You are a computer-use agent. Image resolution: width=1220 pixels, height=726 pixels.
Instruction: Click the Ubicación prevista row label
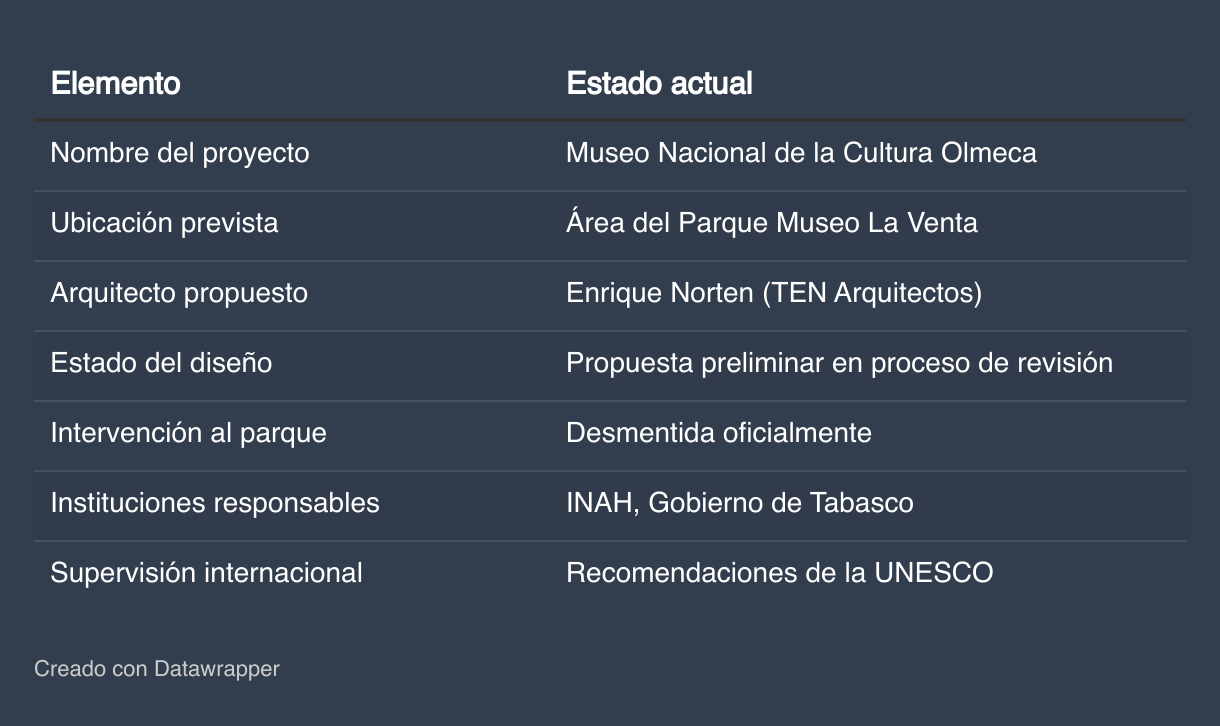pyautogui.click(x=164, y=223)
